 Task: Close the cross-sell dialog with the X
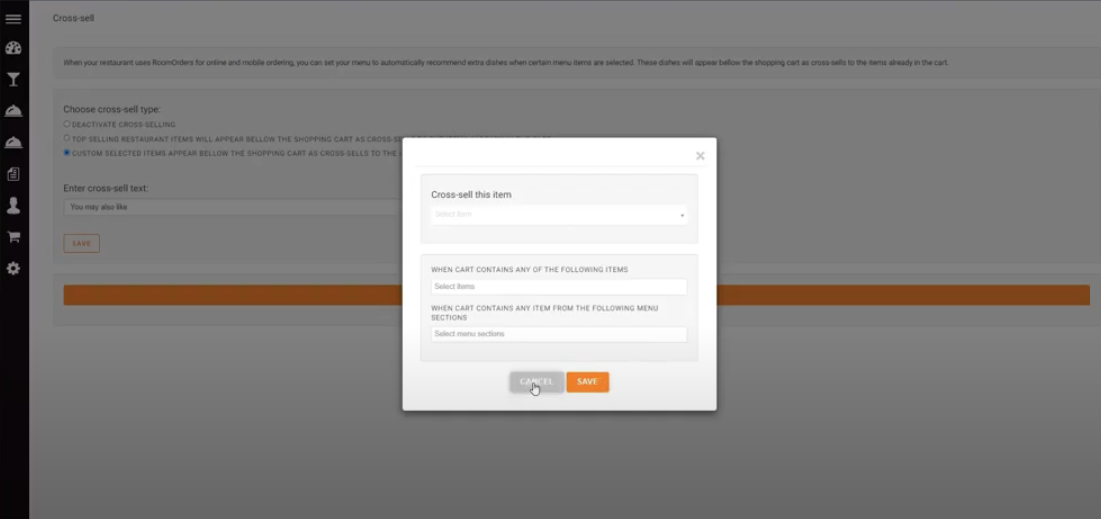(700, 156)
